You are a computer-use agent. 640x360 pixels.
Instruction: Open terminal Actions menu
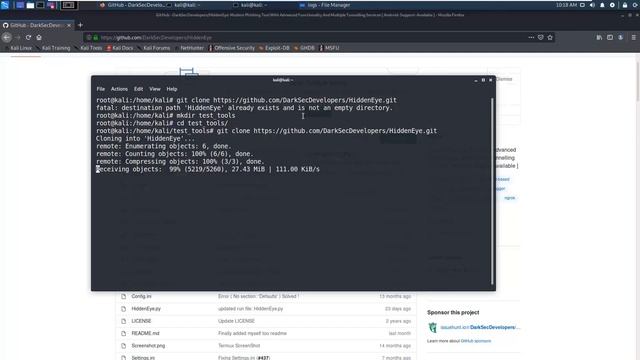119,89
